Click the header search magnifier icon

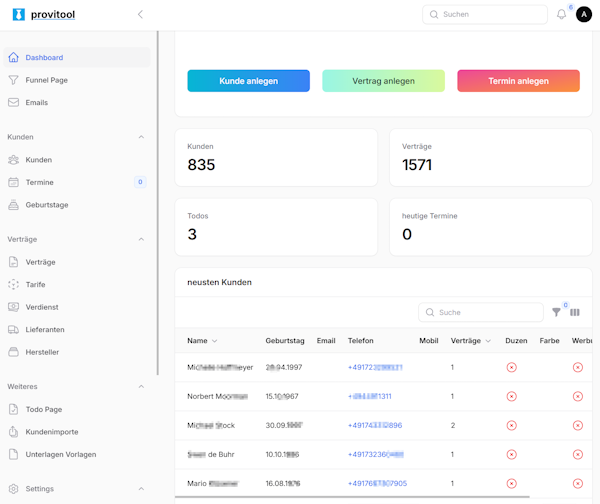point(434,15)
